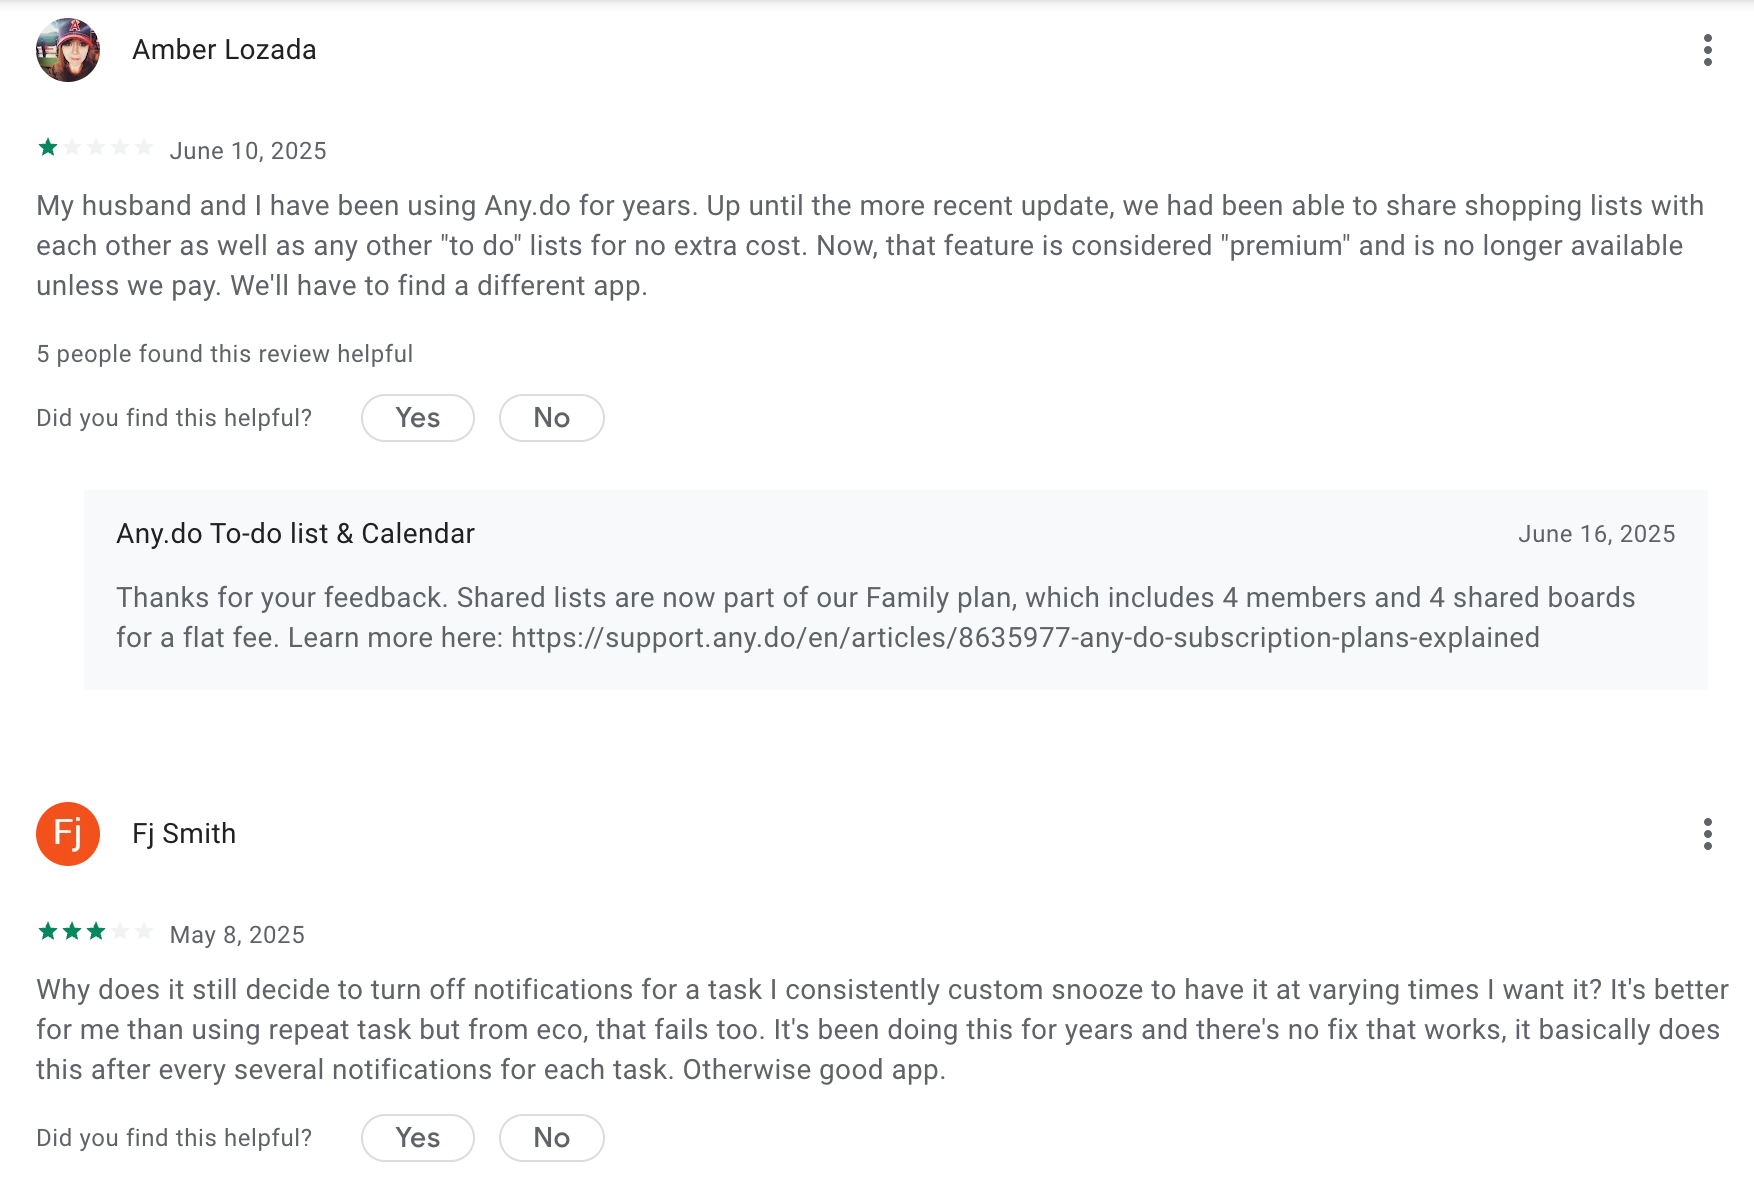
Task: Click Amber's review text about shared shopping lists
Action: pos(870,246)
